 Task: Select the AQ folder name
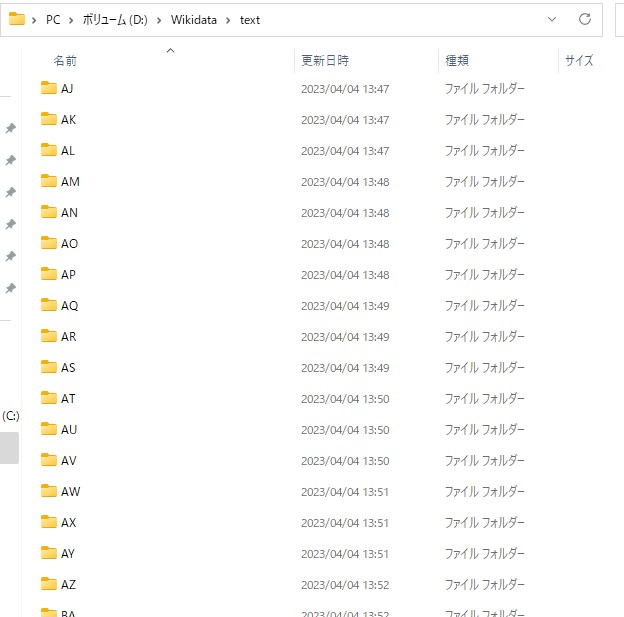coord(69,306)
